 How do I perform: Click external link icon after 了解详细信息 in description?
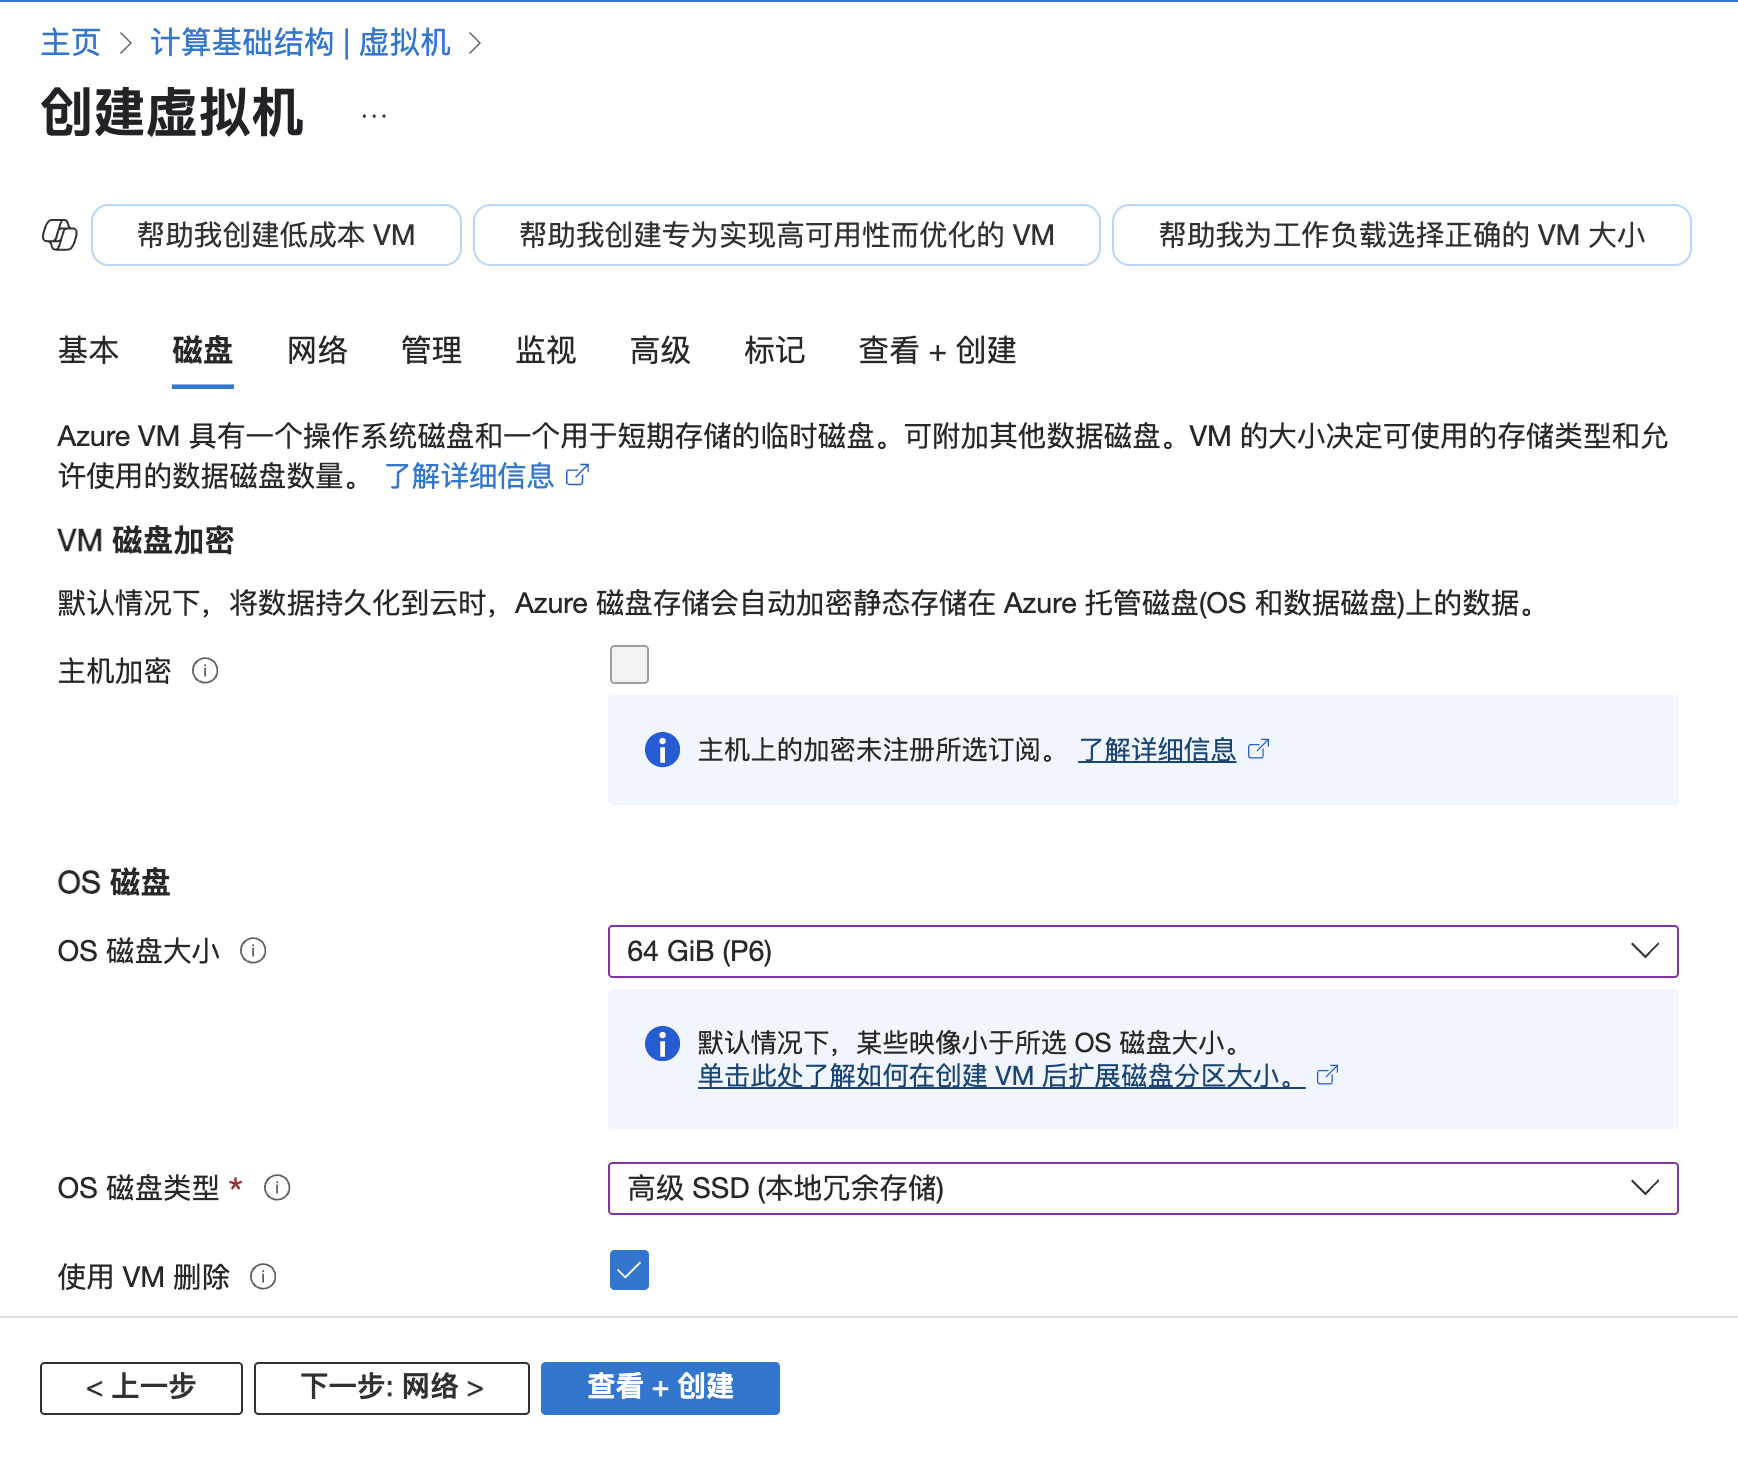(577, 476)
